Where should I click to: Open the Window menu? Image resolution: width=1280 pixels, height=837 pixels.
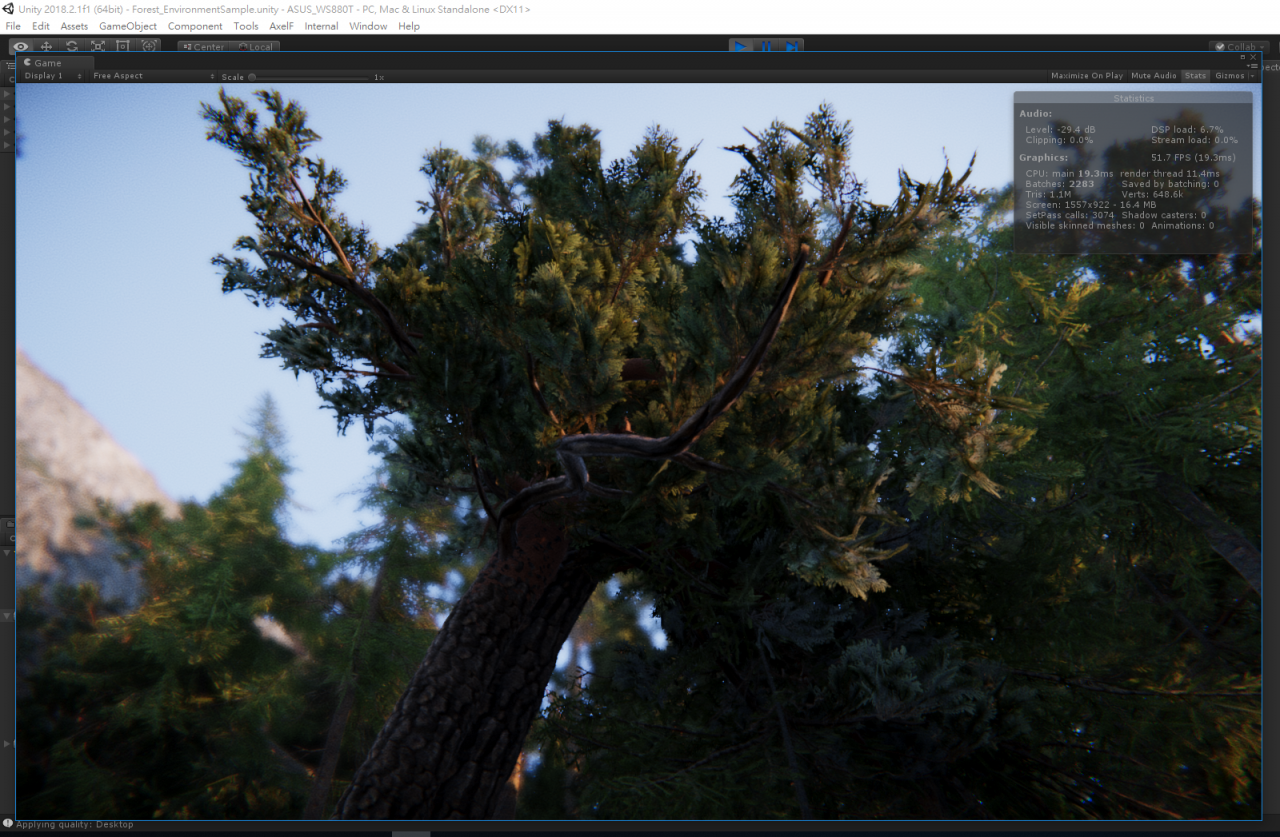tap(368, 26)
